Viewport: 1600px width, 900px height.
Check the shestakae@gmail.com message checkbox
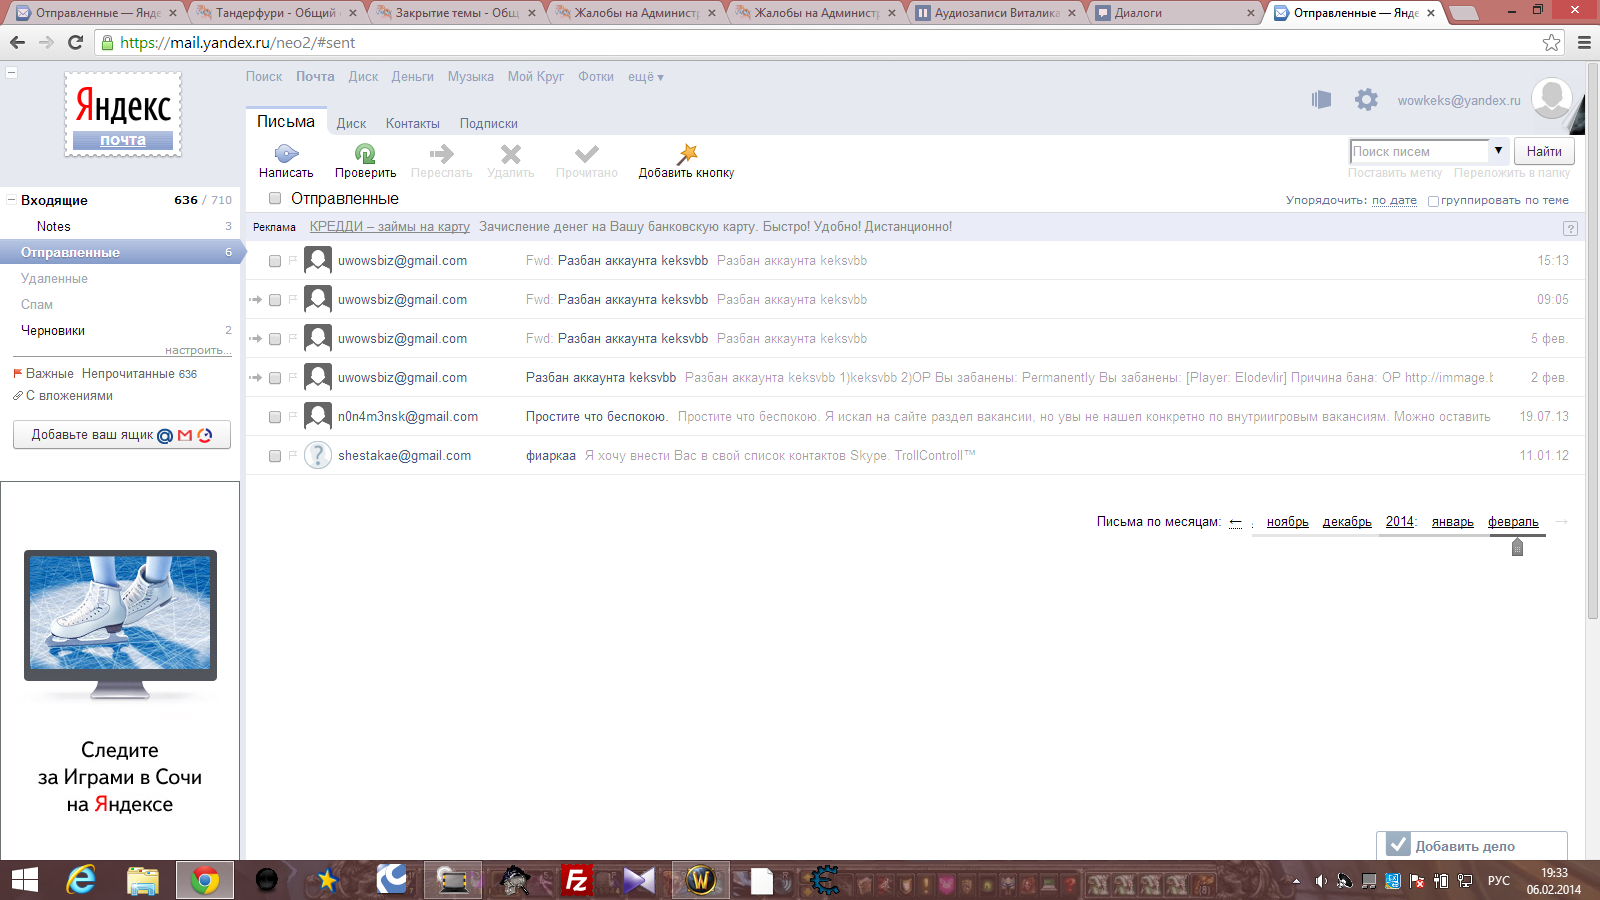275,456
